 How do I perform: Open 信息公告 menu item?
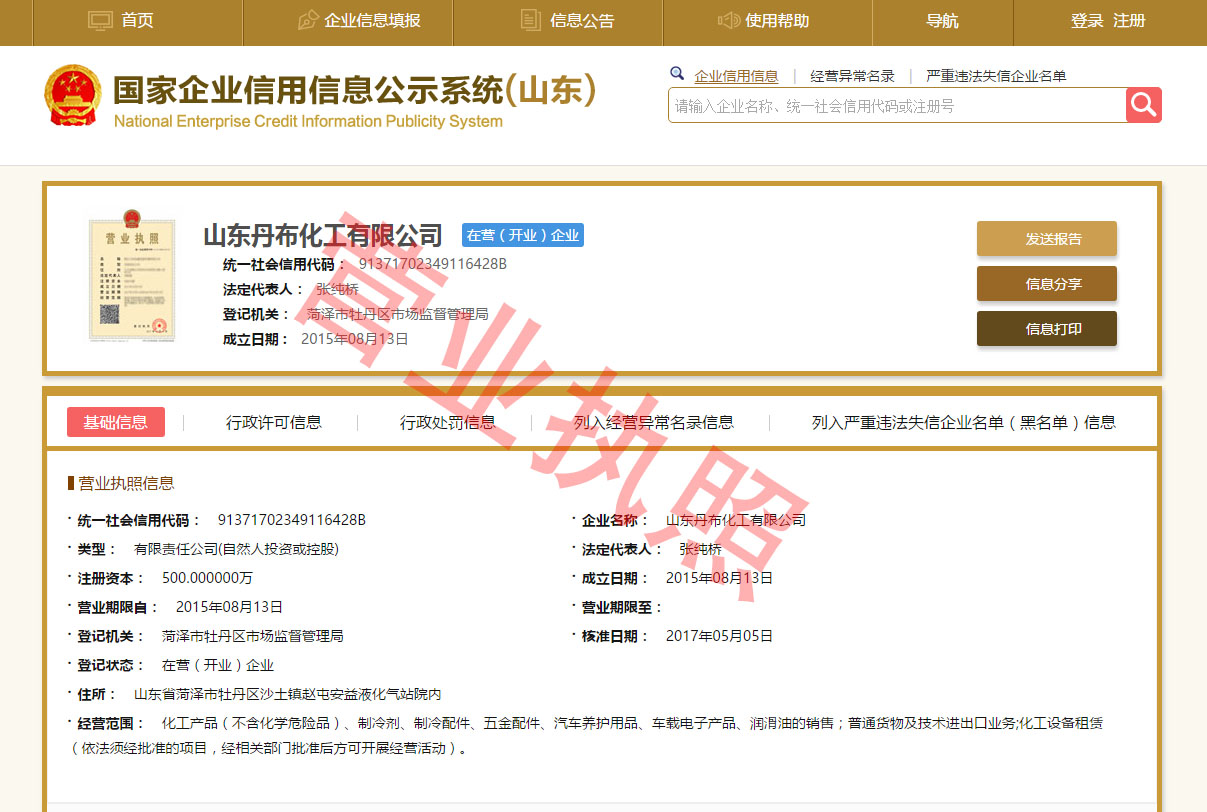[582, 21]
